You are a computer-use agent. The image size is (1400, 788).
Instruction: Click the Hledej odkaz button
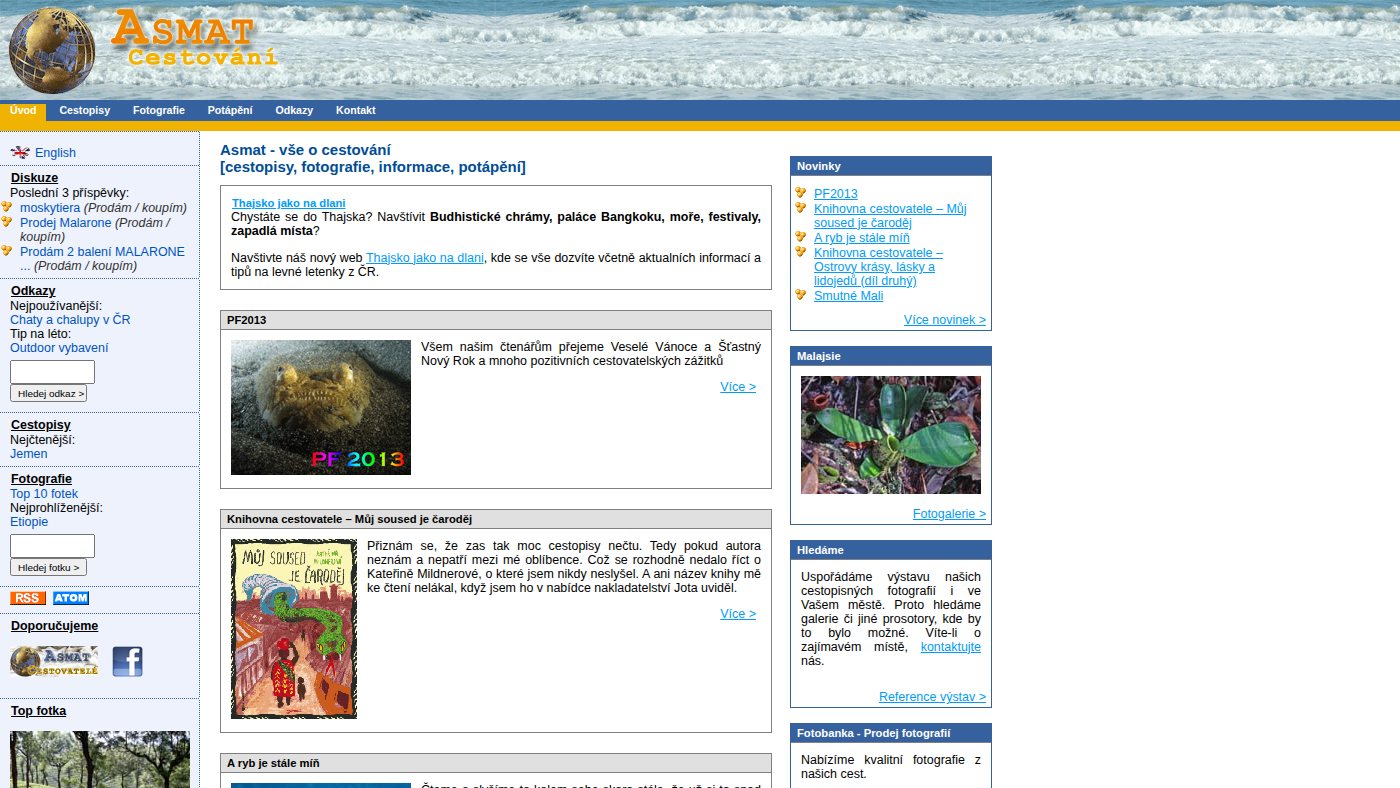pyautogui.click(x=48, y=394)
